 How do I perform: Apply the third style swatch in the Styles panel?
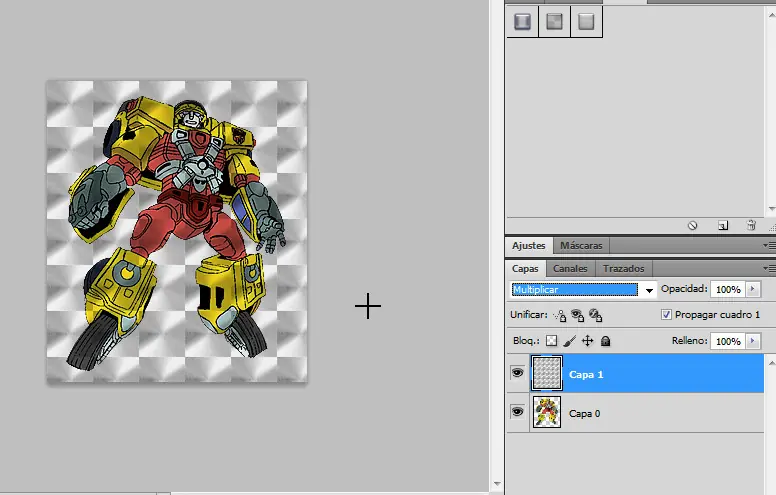586,21
